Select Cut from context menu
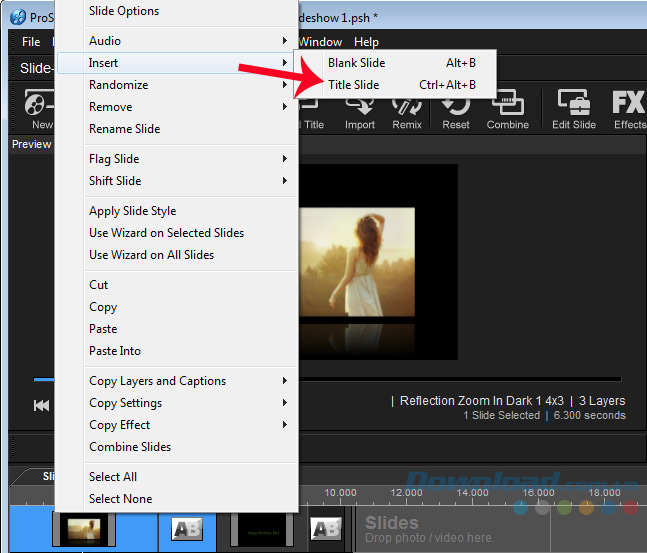 point(177,285)
